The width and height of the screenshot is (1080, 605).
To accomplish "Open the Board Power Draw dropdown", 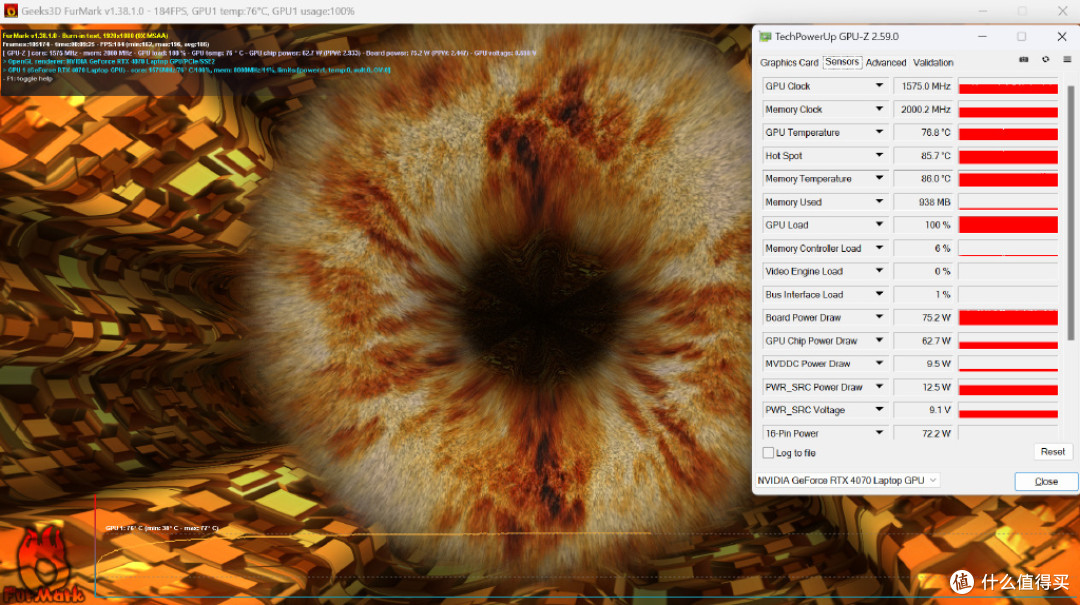I will (x=879, y=318).
